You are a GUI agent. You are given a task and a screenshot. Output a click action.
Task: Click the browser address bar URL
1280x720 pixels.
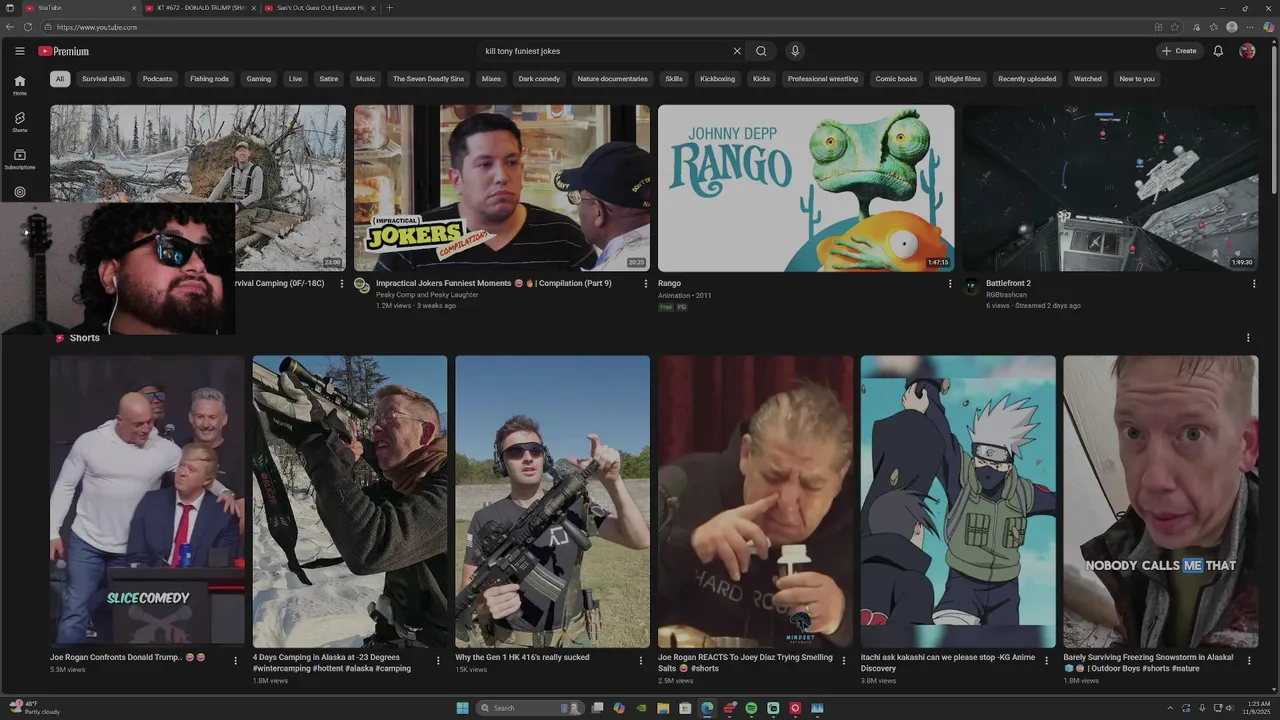[97, 27]
